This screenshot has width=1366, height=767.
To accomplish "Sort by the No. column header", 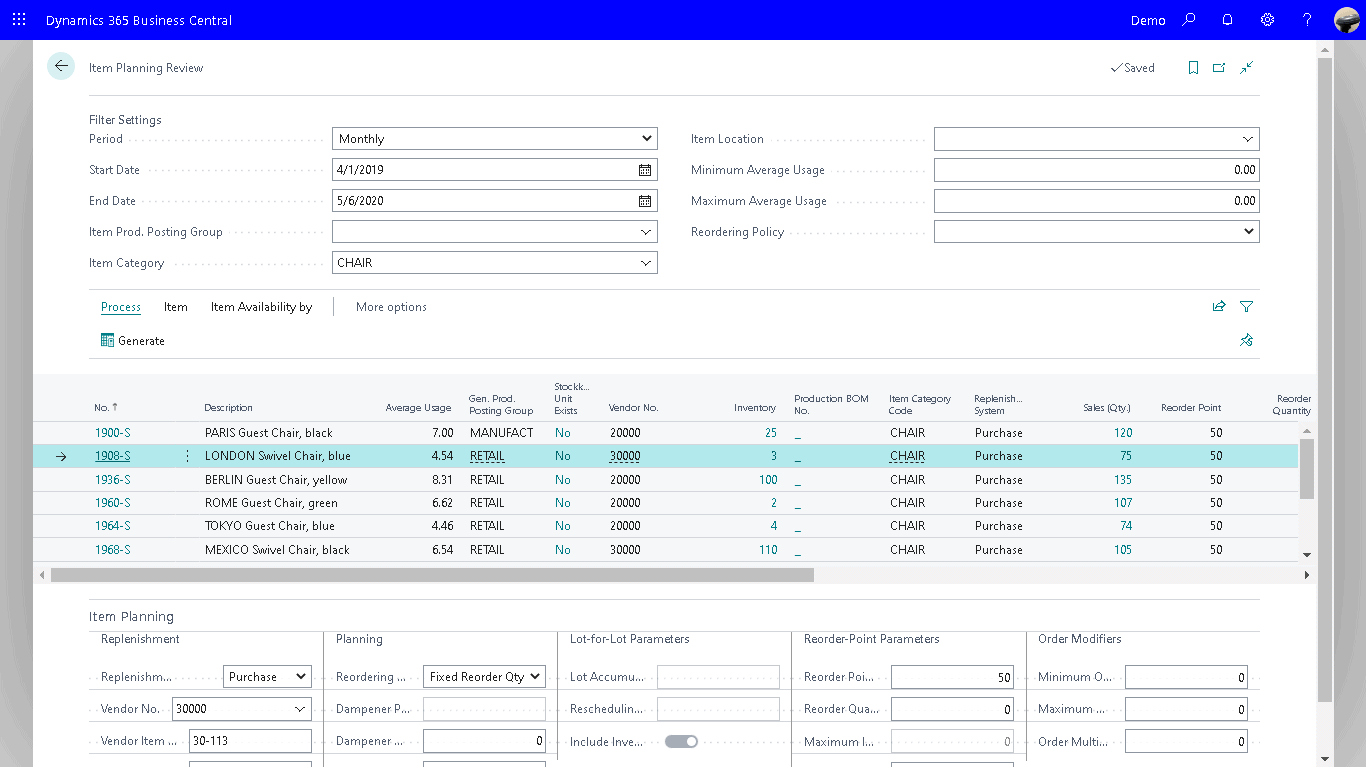I will (x=106, y=408).
